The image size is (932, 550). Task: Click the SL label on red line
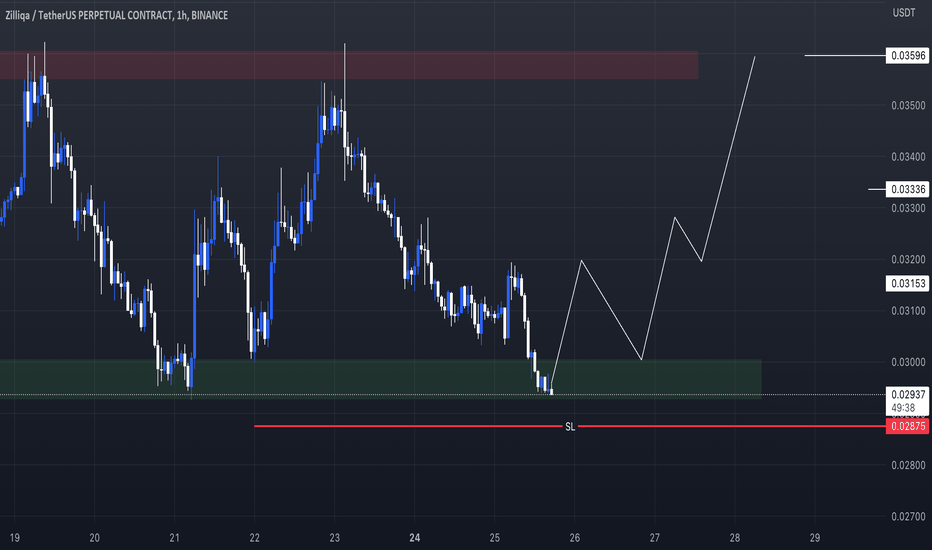pos(570,427)
